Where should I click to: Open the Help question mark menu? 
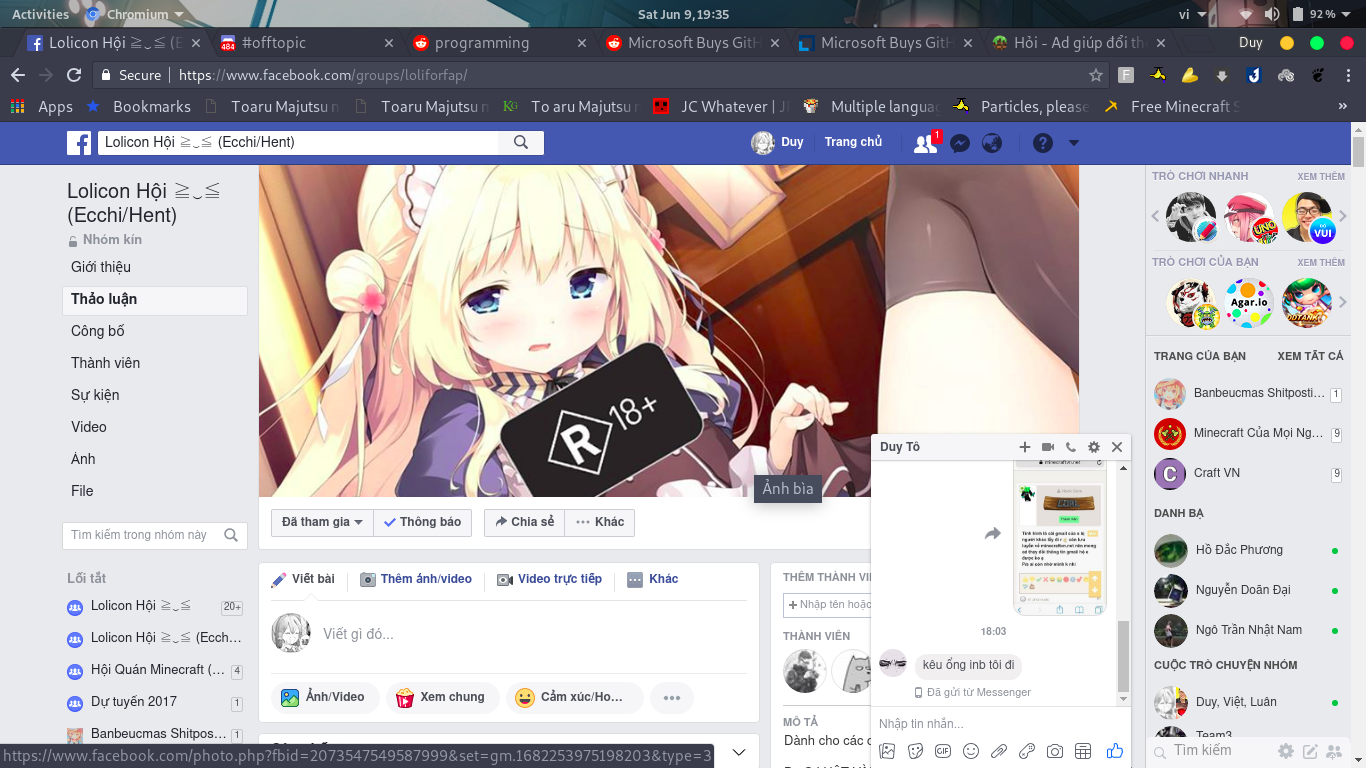click(1042, 143)
